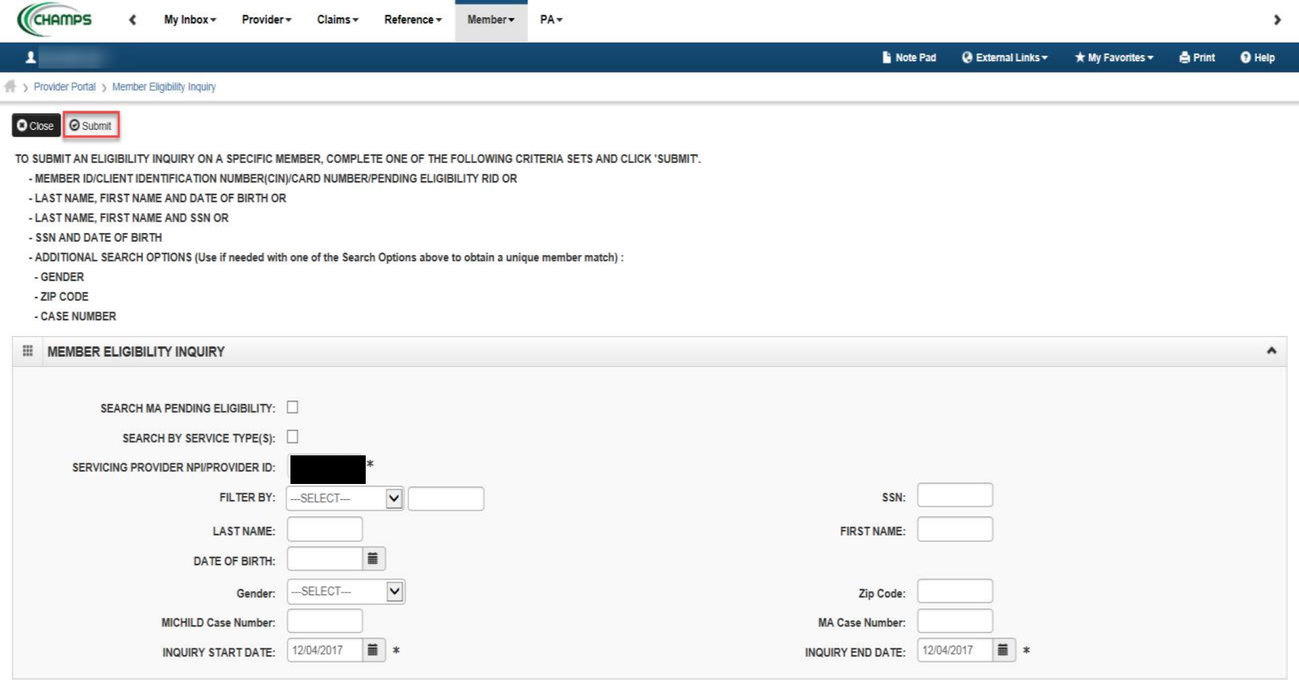This screenshot has height=689, width=1299.
Task: Click the Inquiry End Date field
Action: (x=955, y=651)
